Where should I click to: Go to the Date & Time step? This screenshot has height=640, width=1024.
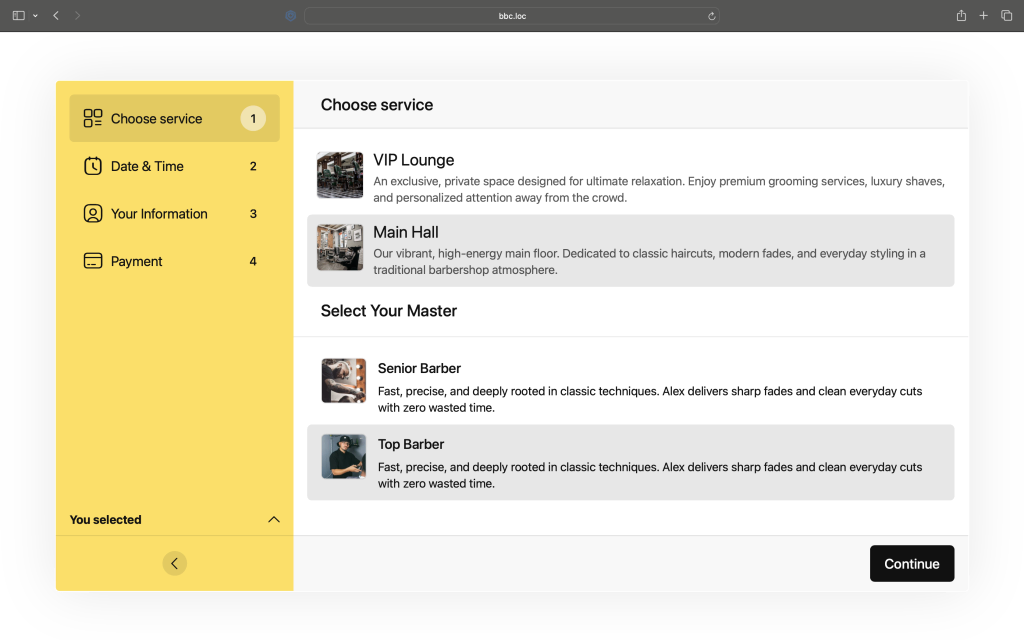pyautogui.click(x=174, y=166)
